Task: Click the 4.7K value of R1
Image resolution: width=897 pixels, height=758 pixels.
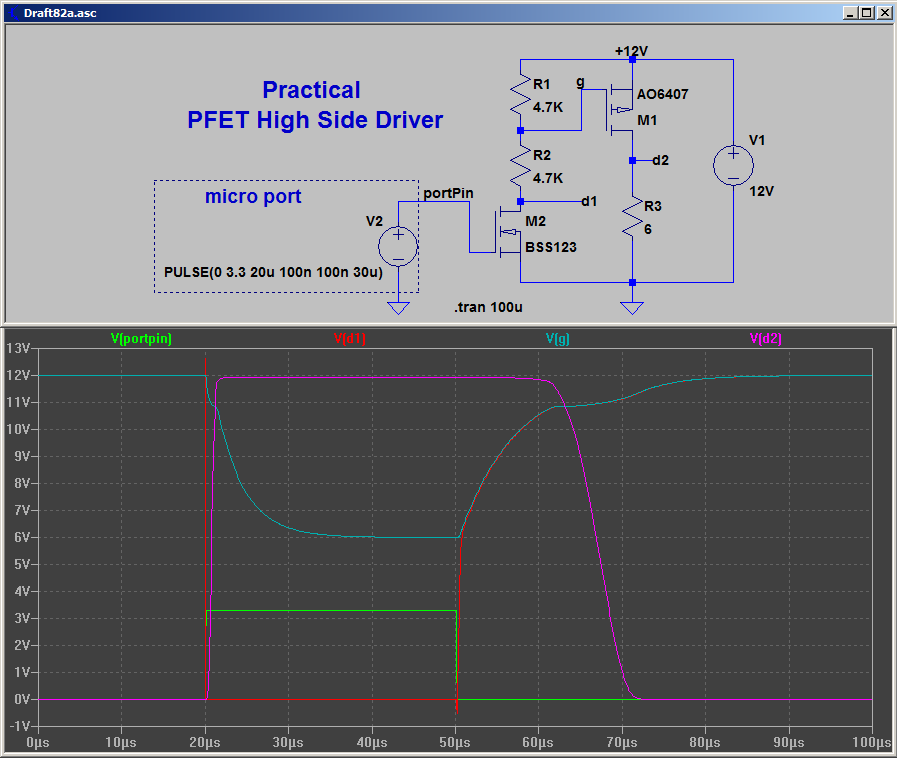Action: [548, 107]
